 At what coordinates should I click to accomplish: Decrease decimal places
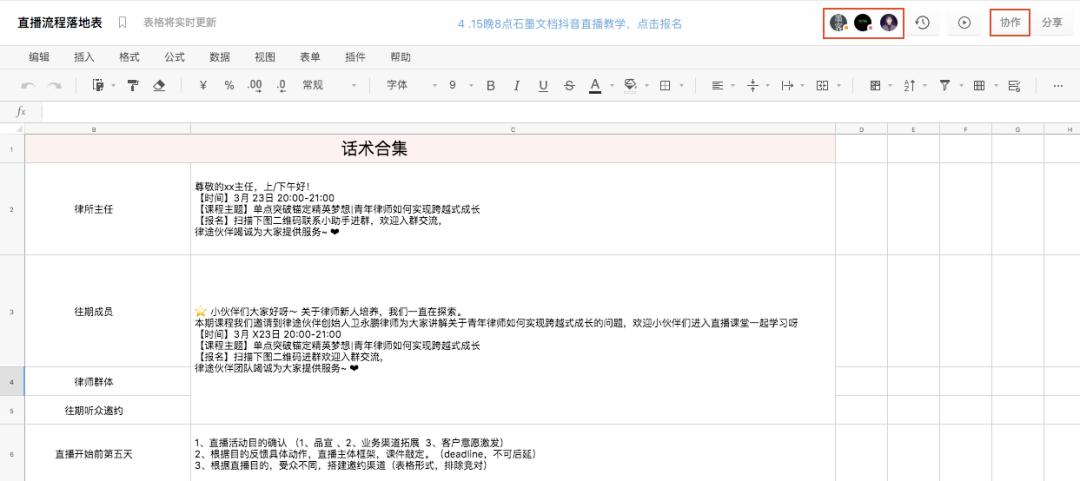[x=282, y=85]
